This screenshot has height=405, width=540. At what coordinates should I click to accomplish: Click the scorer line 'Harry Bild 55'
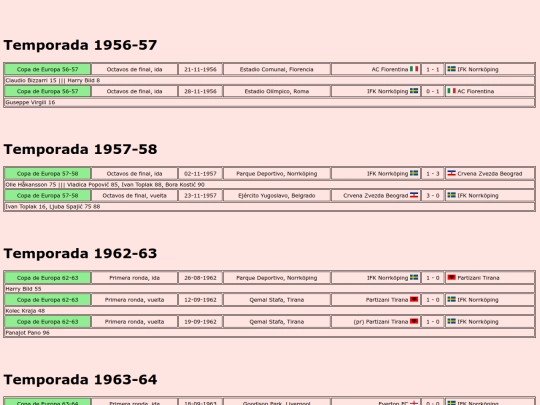(x=270, y=289)
